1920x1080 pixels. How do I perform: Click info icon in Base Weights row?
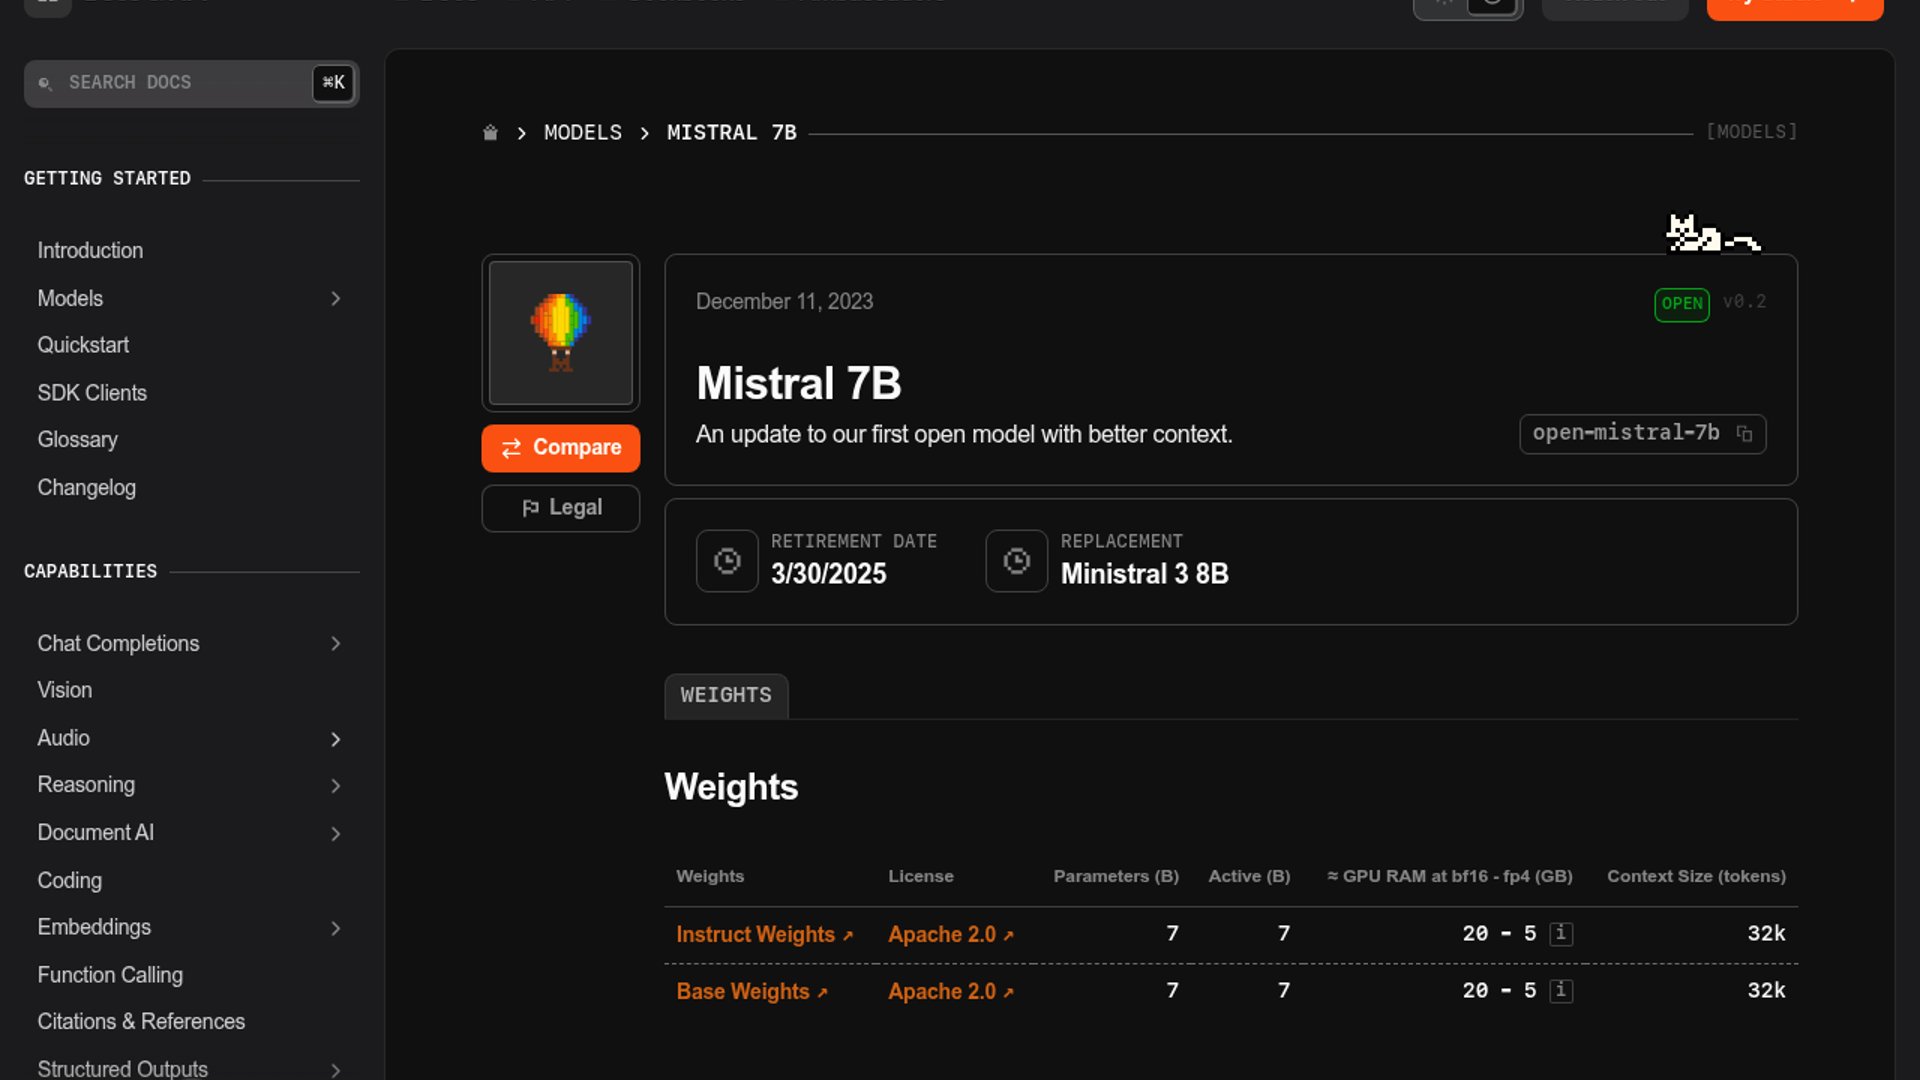click(x=1560, y=991)
